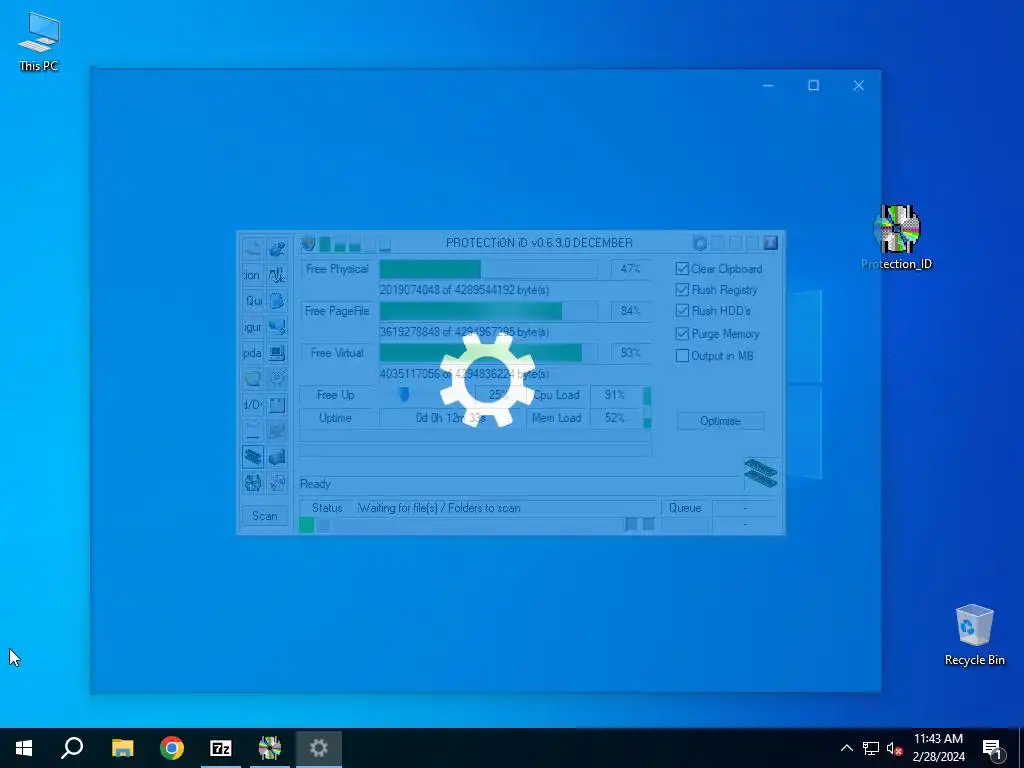Tick Clear Clipboard checkbox in Protection ID

682,268
